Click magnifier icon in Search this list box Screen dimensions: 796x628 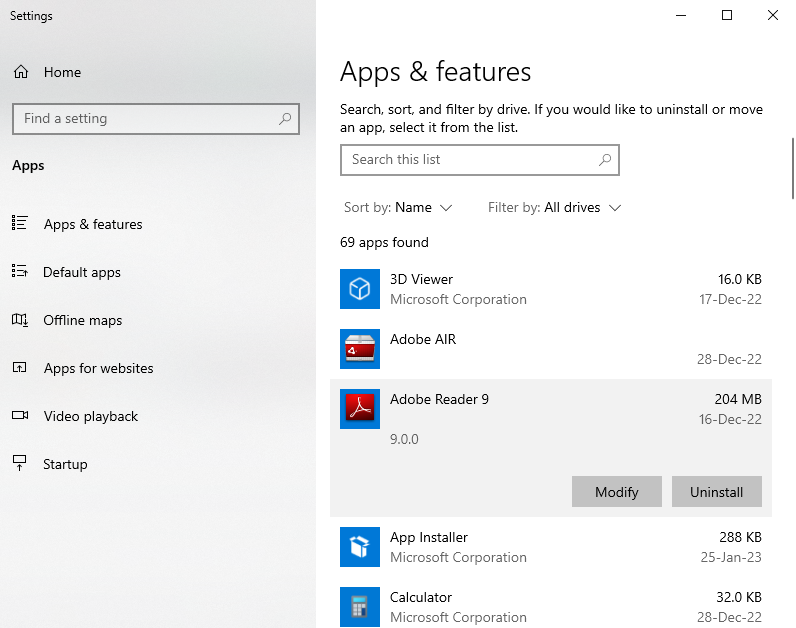(605, 160)
